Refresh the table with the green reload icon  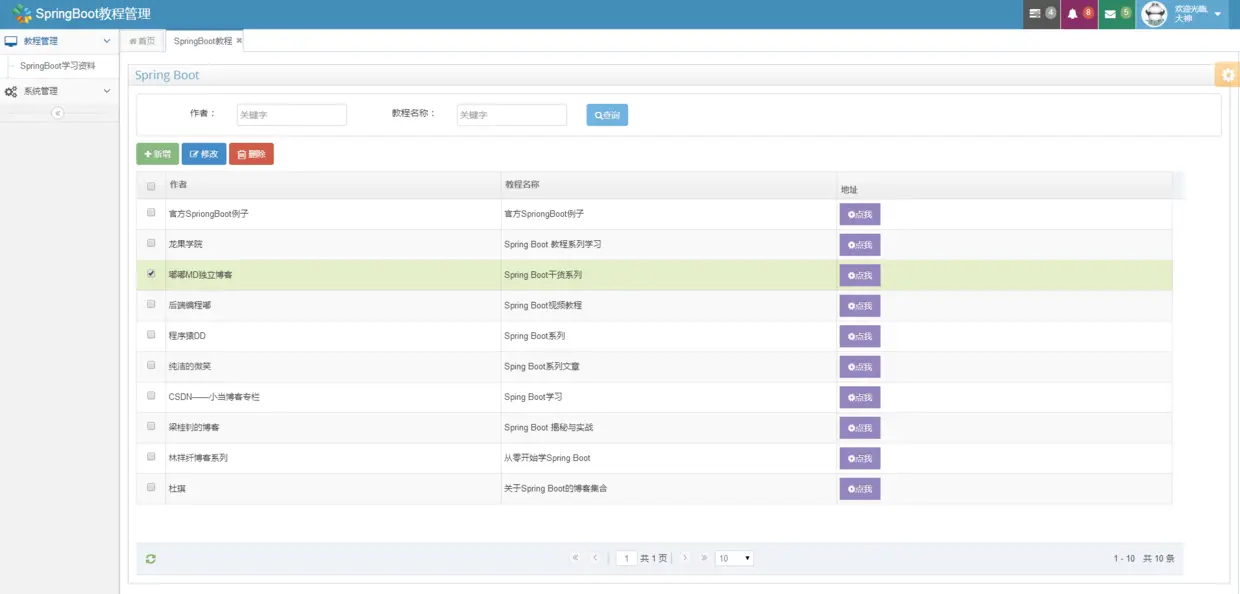tap(151, 559)
